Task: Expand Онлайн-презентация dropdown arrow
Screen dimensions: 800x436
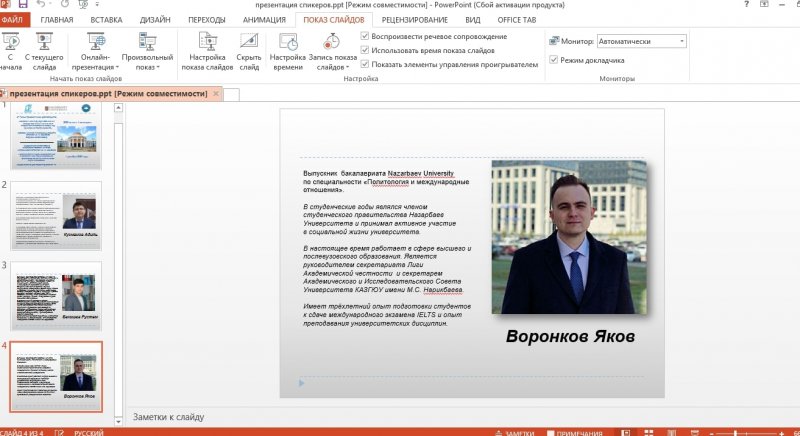Action: [117, 67]
